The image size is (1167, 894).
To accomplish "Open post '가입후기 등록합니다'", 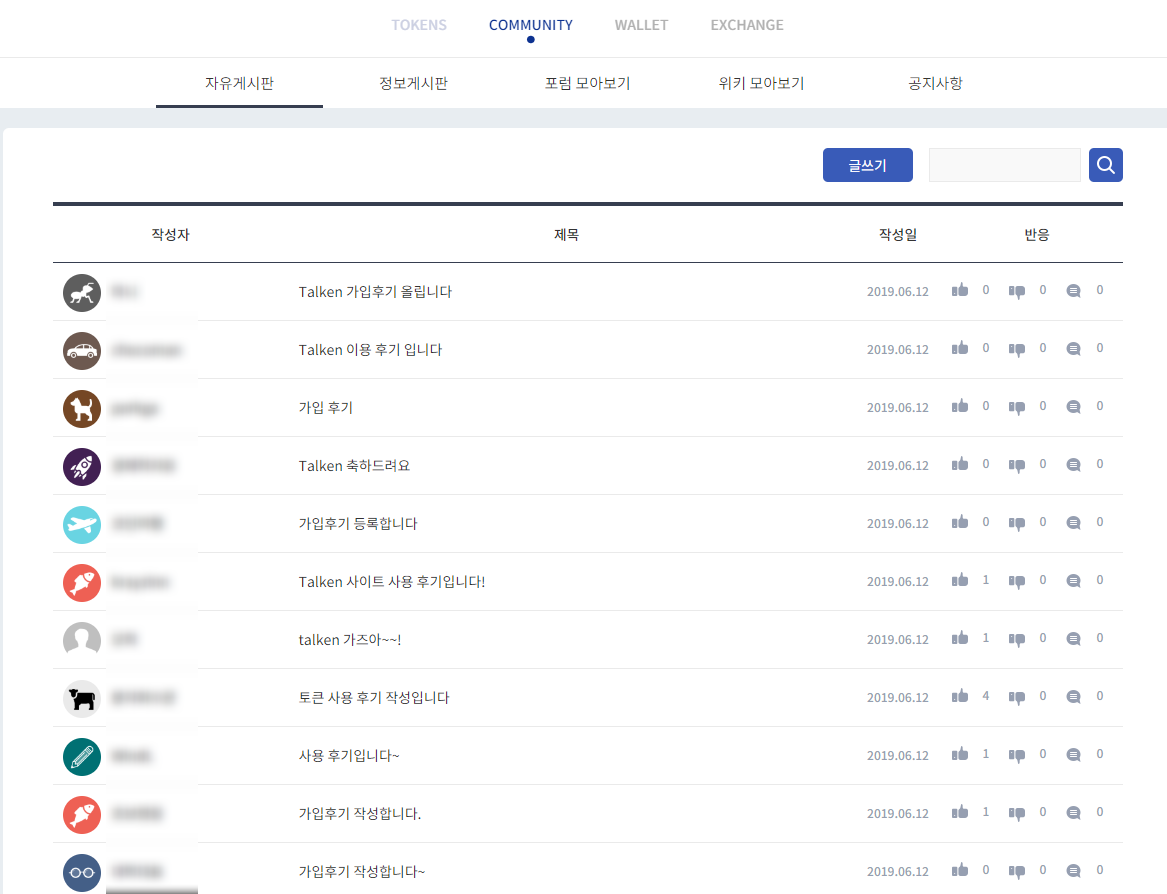I will pyautogui.click(x=358, y=524).
